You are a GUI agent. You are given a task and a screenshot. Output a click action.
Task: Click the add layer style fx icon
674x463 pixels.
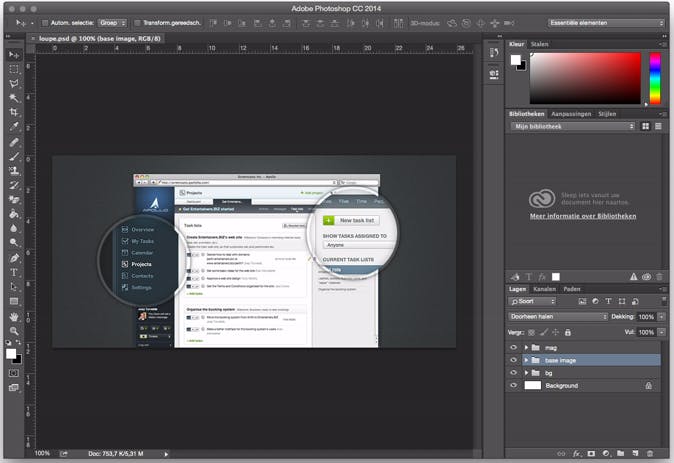578,452
